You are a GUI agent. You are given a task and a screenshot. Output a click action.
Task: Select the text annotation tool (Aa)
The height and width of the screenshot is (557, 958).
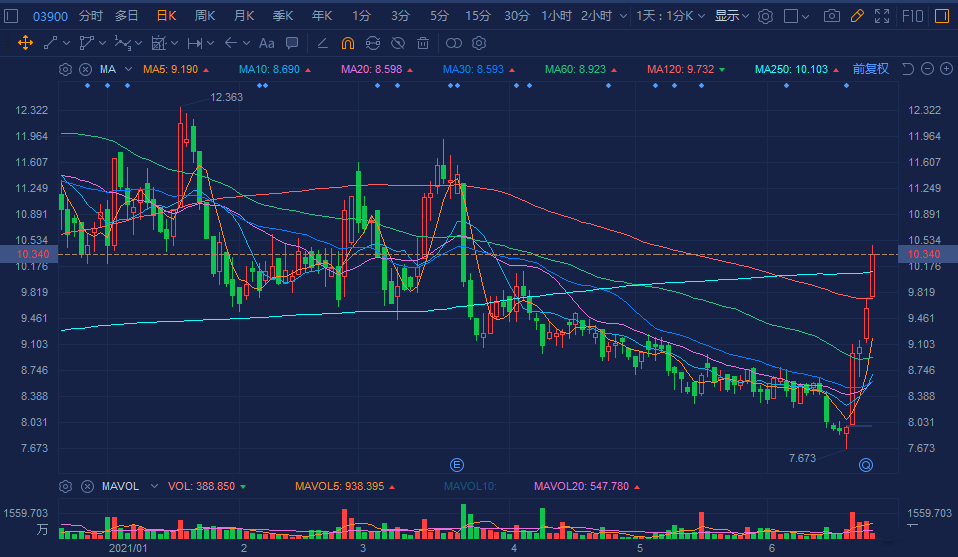pos(266,43)
